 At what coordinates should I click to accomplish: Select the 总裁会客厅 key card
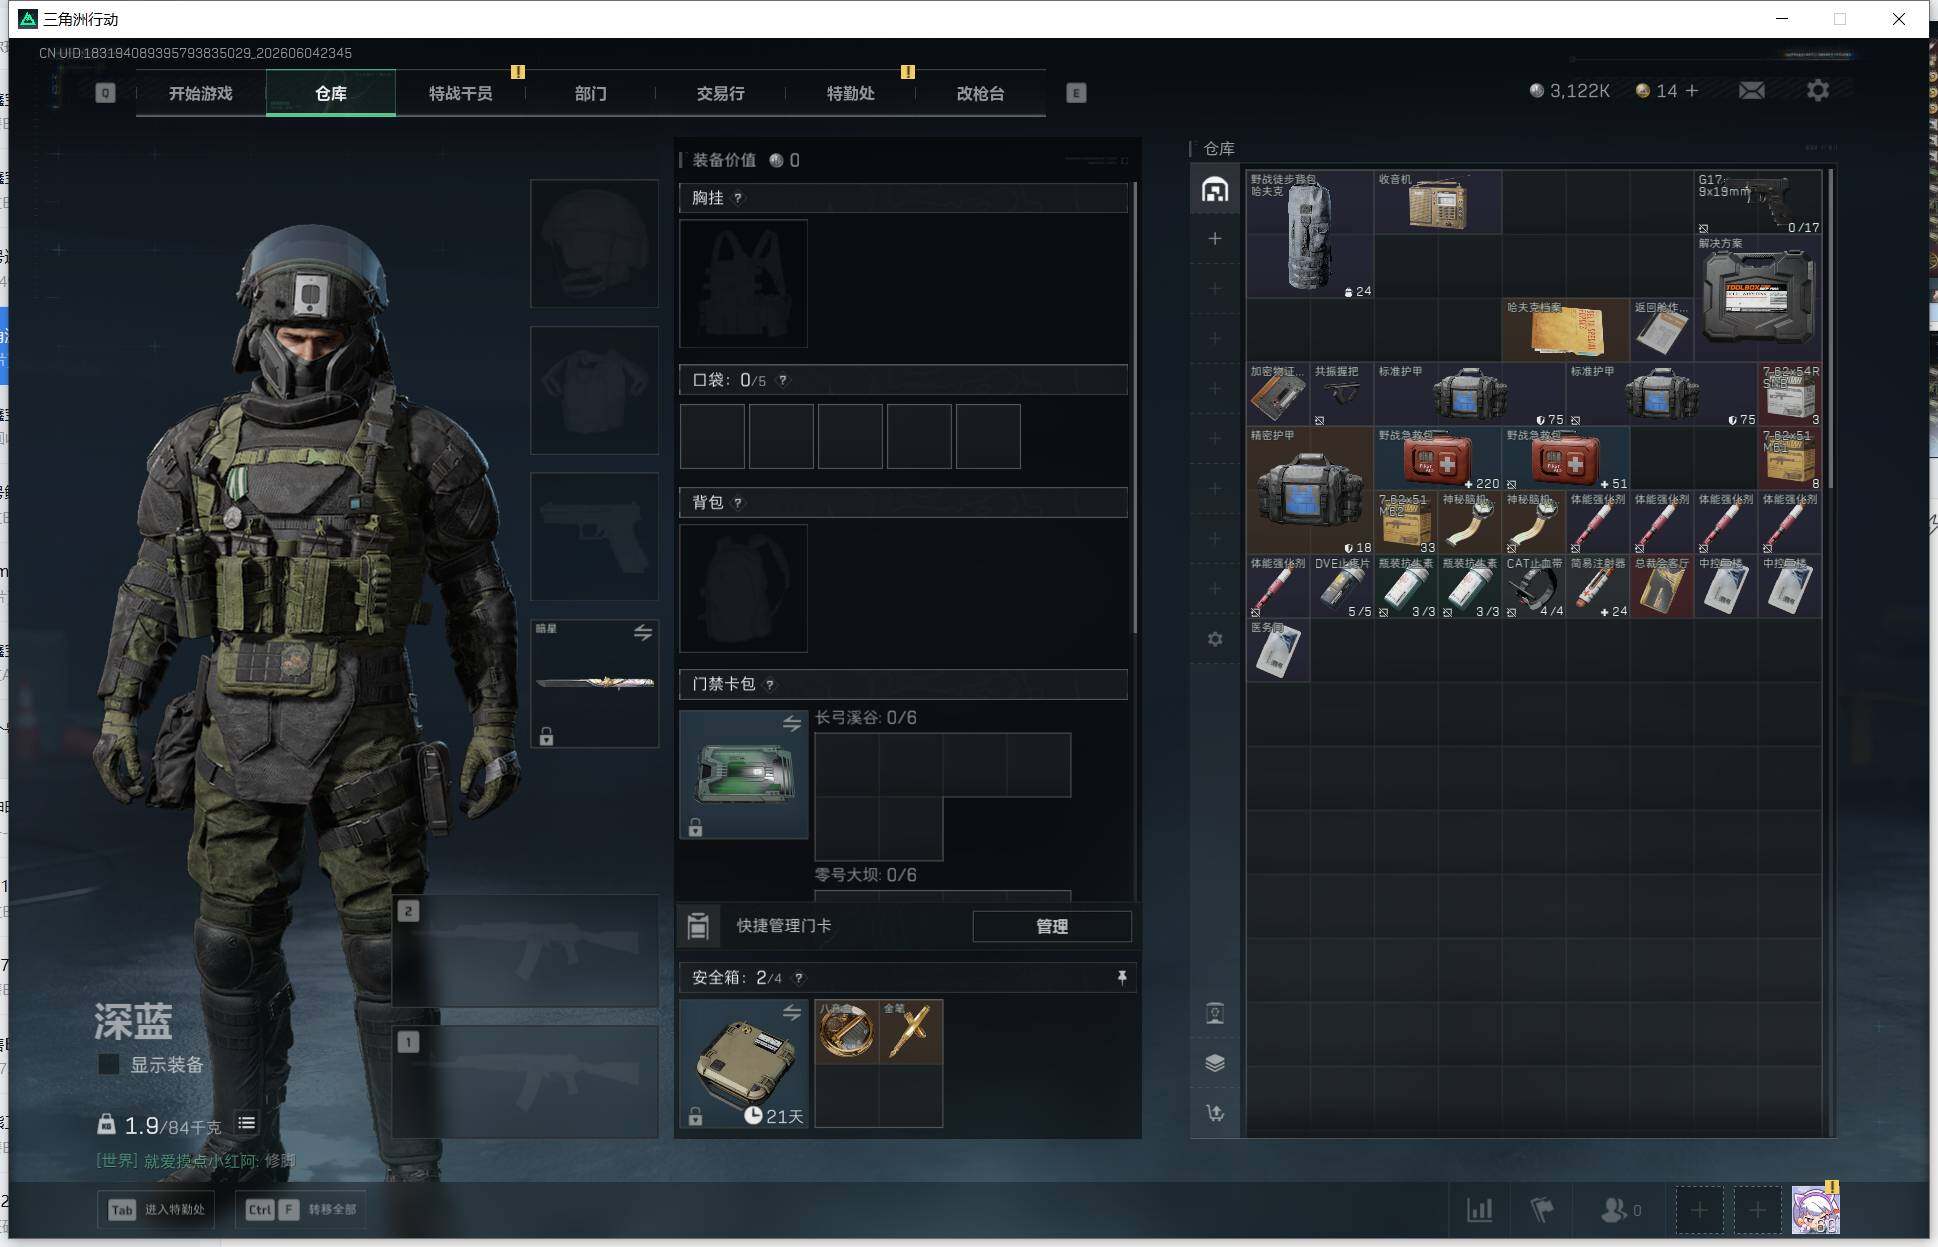tap(1662, 586)
